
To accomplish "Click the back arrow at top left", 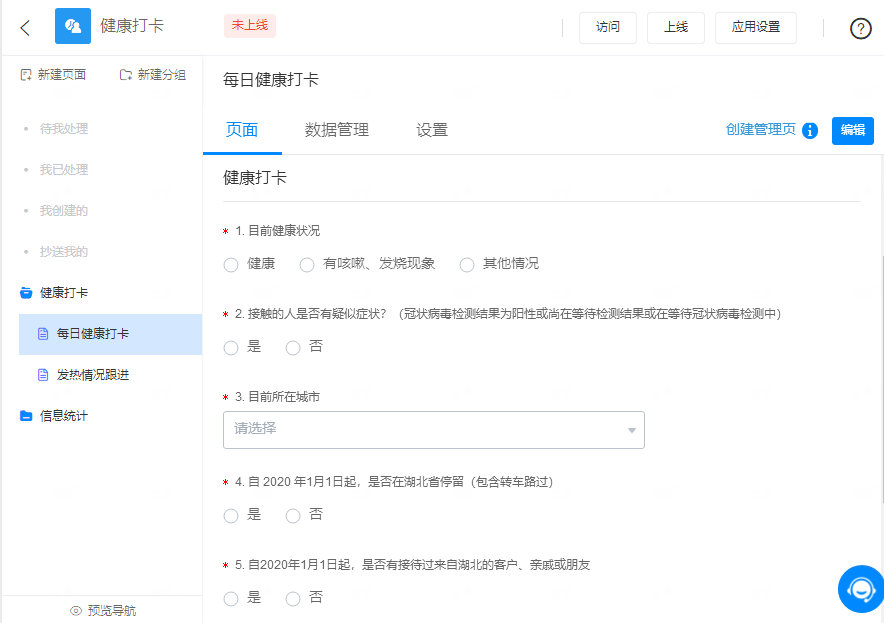I will [x=24, y=27].
